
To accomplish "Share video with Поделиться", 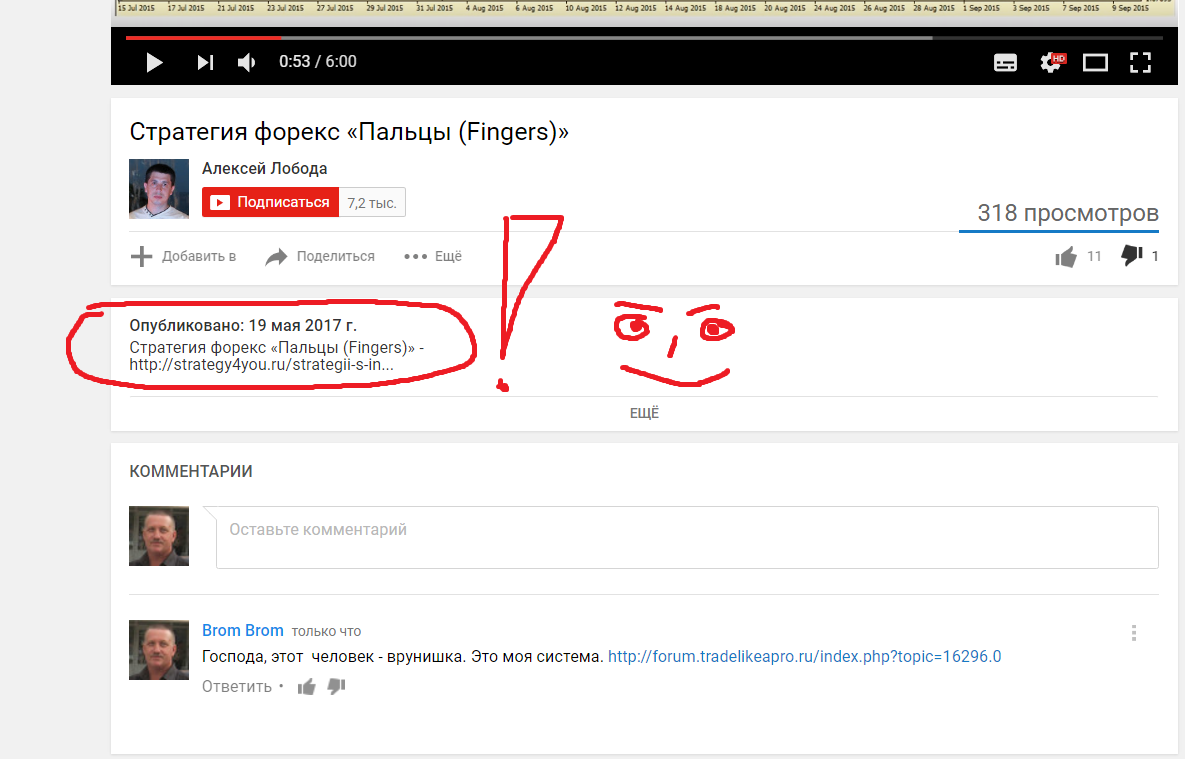I will [320, 256].
